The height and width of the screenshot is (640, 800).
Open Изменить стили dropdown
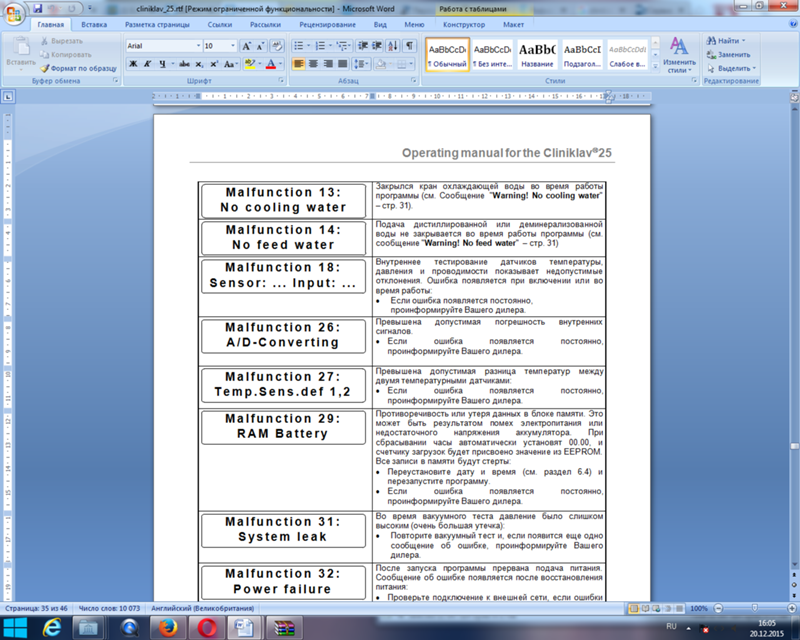(679, 55)
